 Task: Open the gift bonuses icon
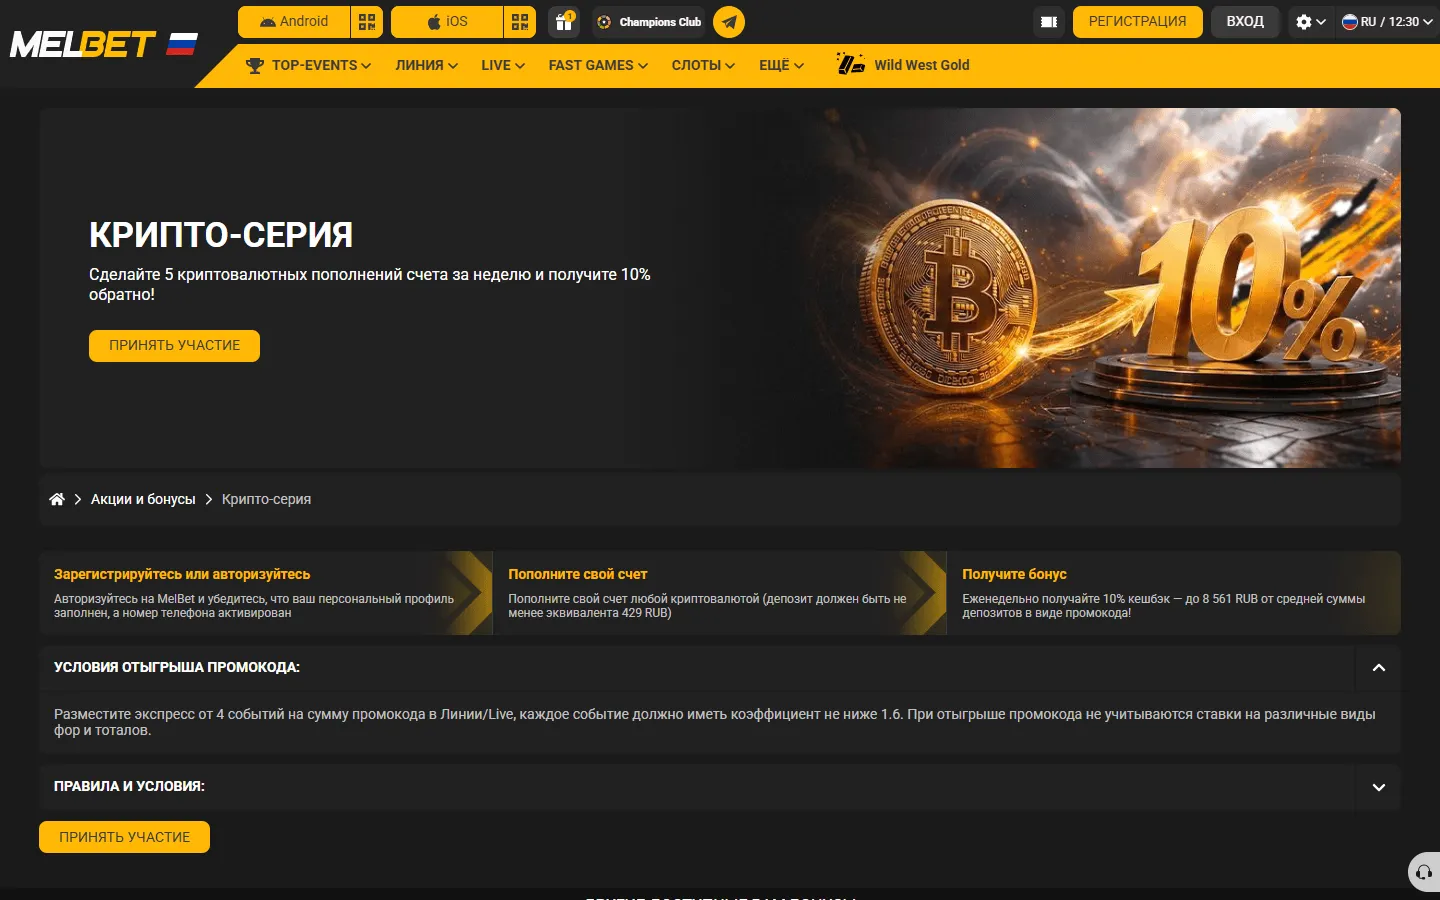[x=564, y=22]
